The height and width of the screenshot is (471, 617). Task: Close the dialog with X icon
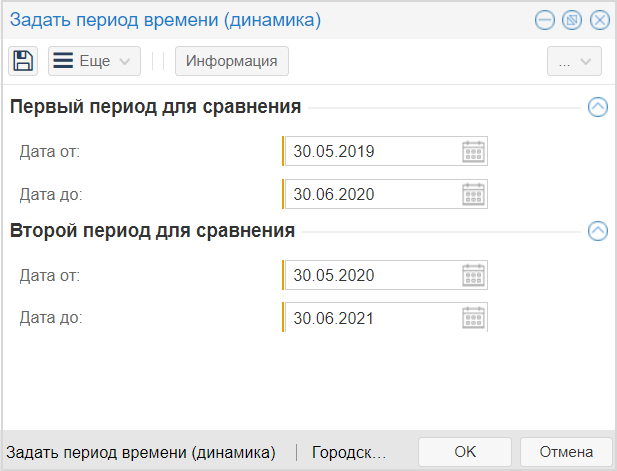click(600, 20)
